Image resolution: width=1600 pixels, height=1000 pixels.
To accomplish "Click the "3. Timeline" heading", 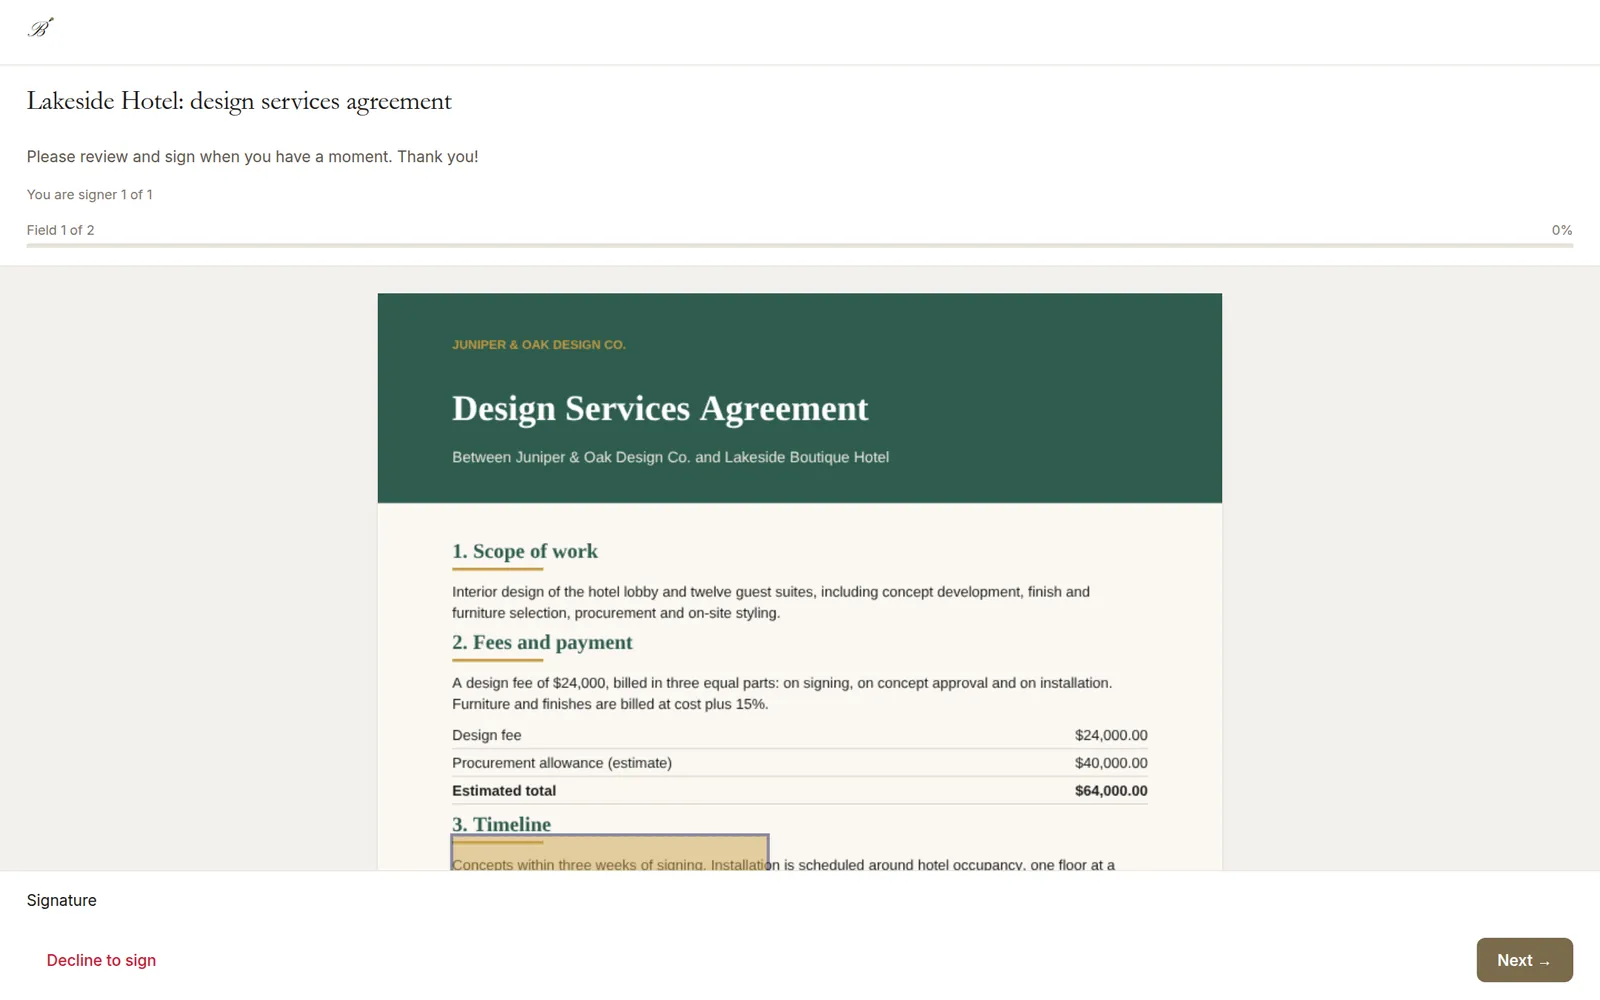I will click(x=501, y=824).
